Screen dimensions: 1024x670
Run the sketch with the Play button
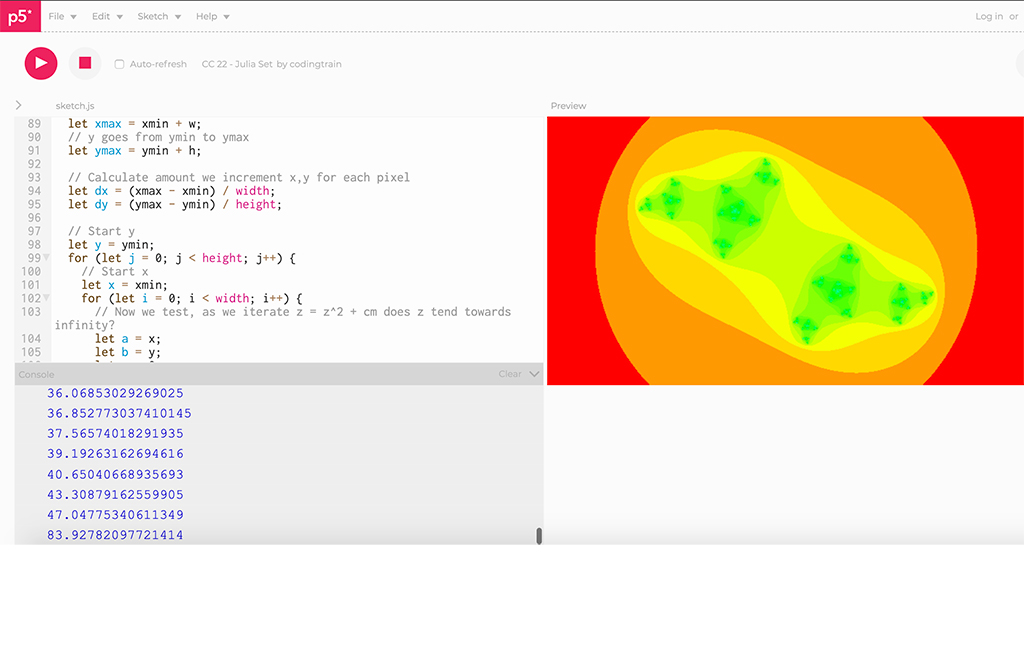point(41,63)
